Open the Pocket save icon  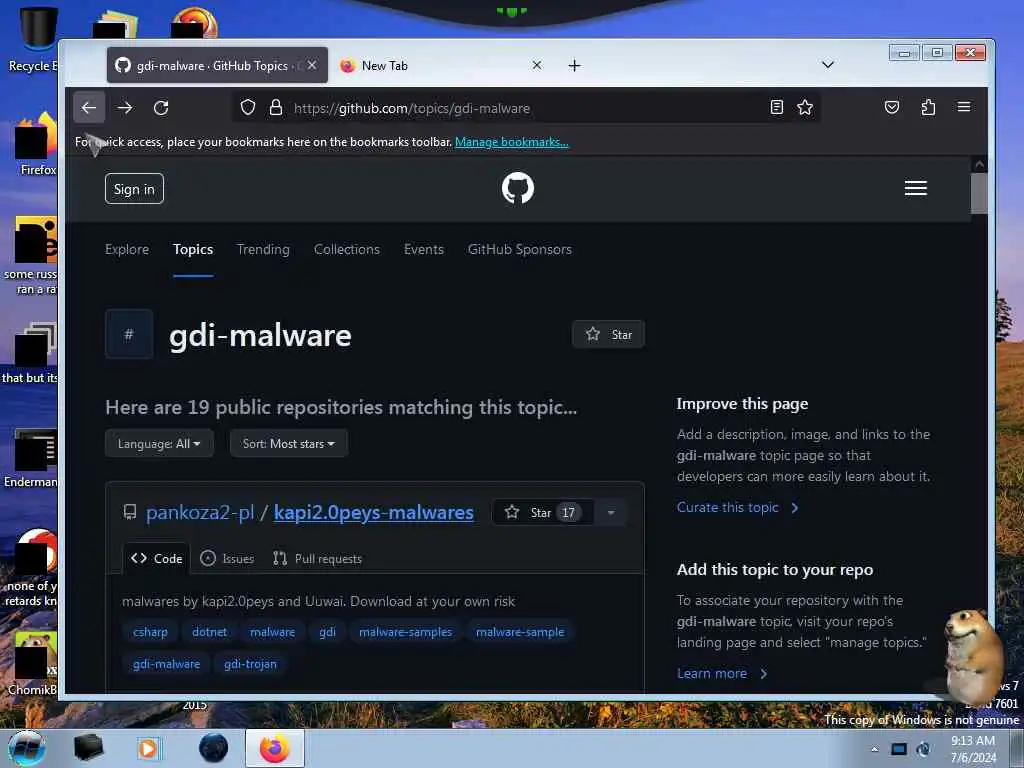(x=892, y=107)
